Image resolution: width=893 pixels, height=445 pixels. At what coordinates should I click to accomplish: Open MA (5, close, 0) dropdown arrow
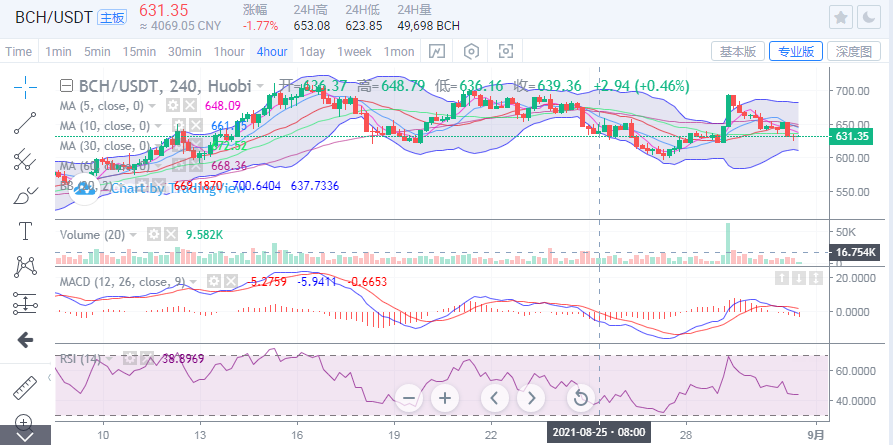click(153, 106)
